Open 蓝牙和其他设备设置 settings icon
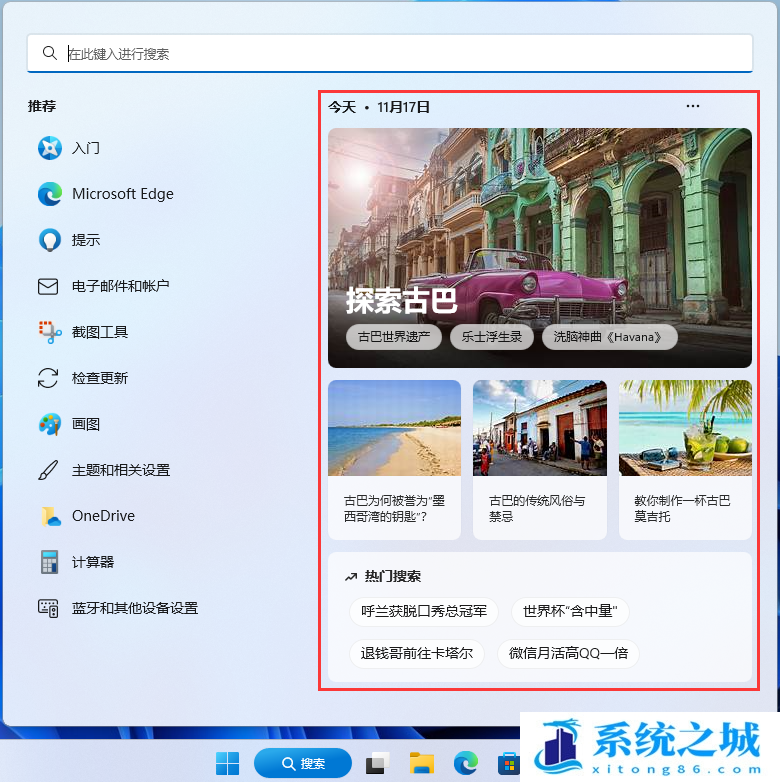Screen dimensions: 780x782 coord(48,608)
